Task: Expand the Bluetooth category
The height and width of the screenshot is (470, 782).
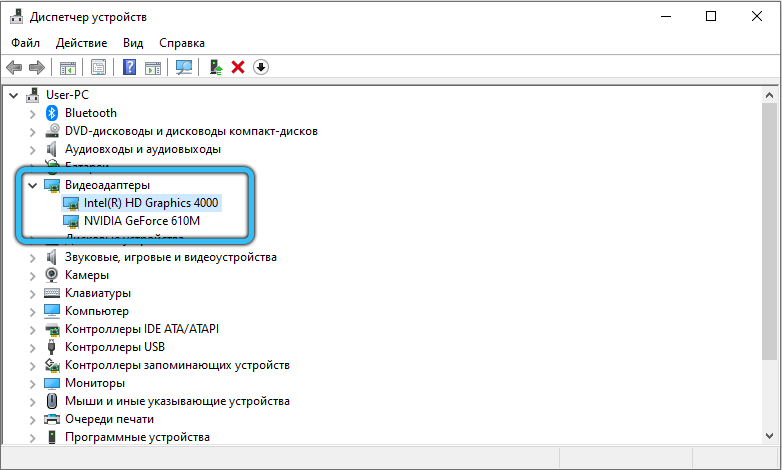Action: pos(32,114)
